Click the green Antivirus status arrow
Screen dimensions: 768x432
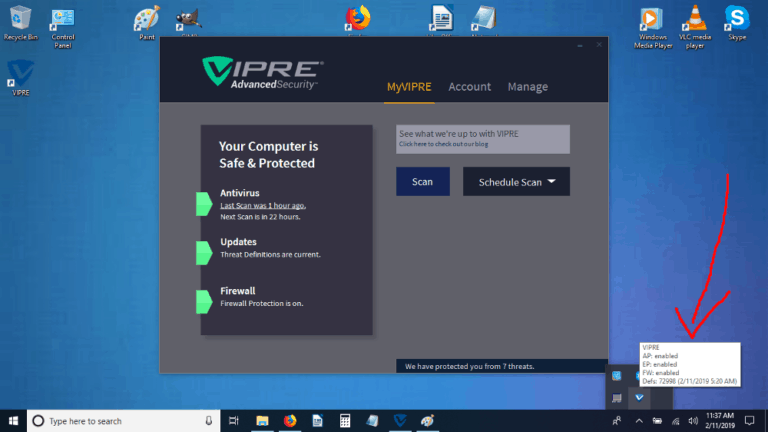(x=204, y=204)
